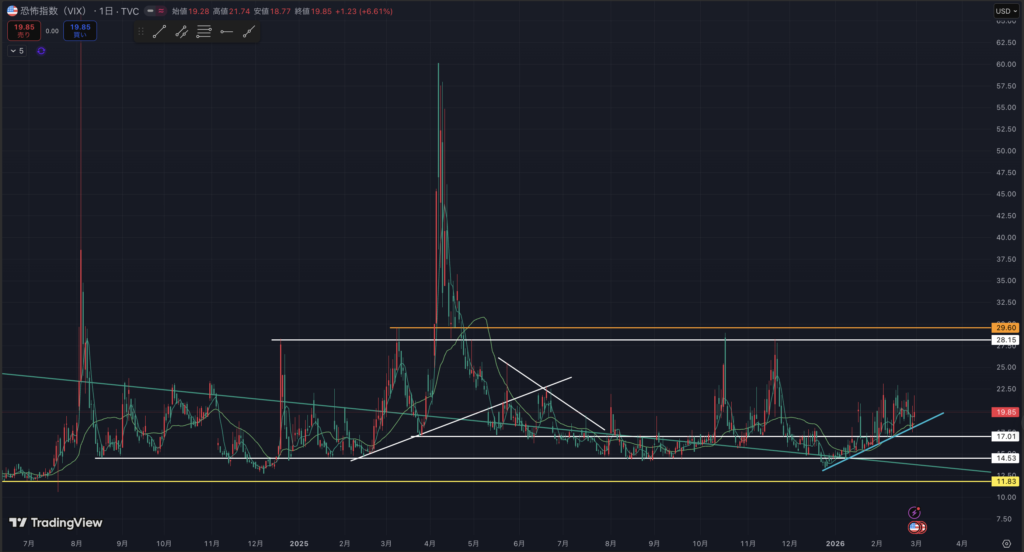The width and height of the screenshot is (1024, 552).
Task: Select the trend line drawing tool
Action: [x=159, y=32]
